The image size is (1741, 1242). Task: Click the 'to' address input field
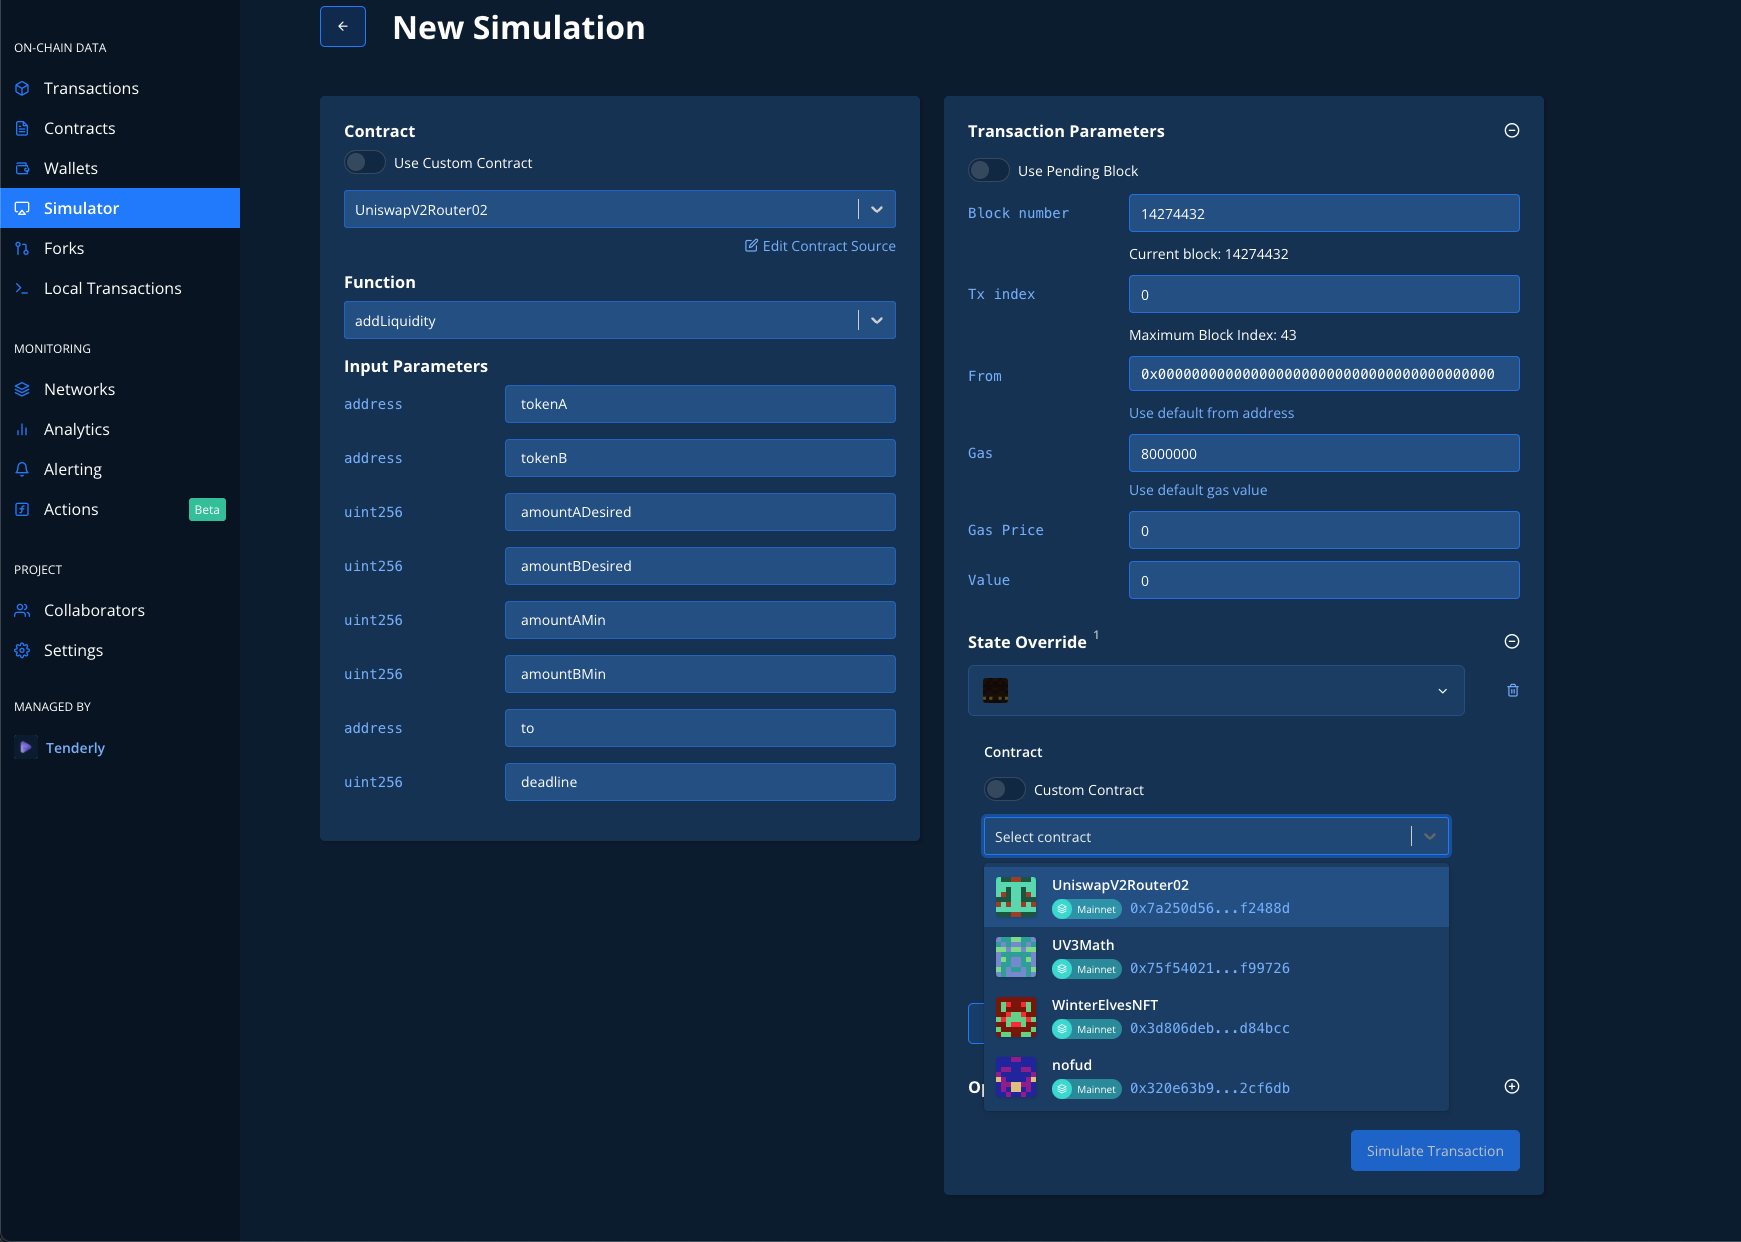[700, 728]
